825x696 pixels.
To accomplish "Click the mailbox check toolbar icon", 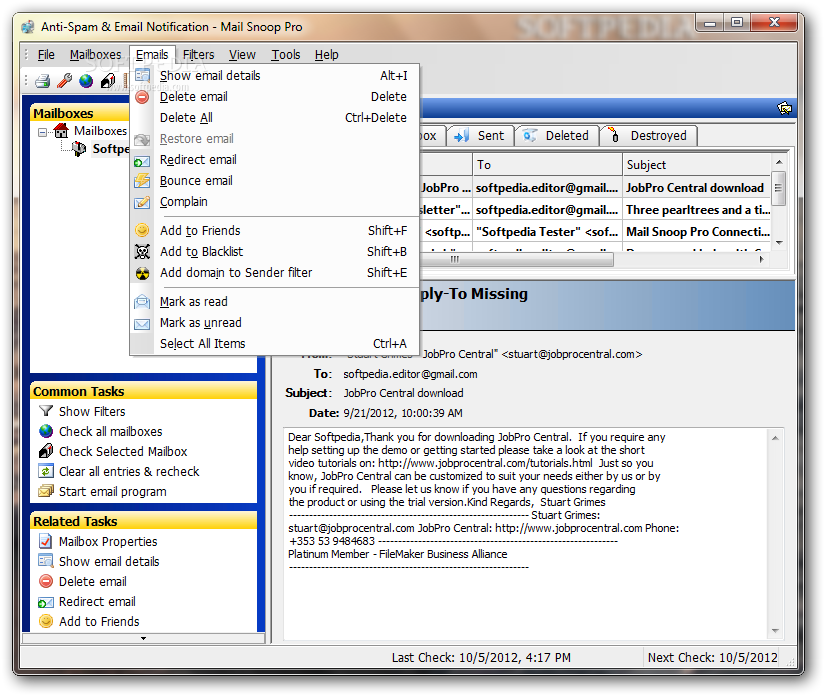I will point(108,81).
